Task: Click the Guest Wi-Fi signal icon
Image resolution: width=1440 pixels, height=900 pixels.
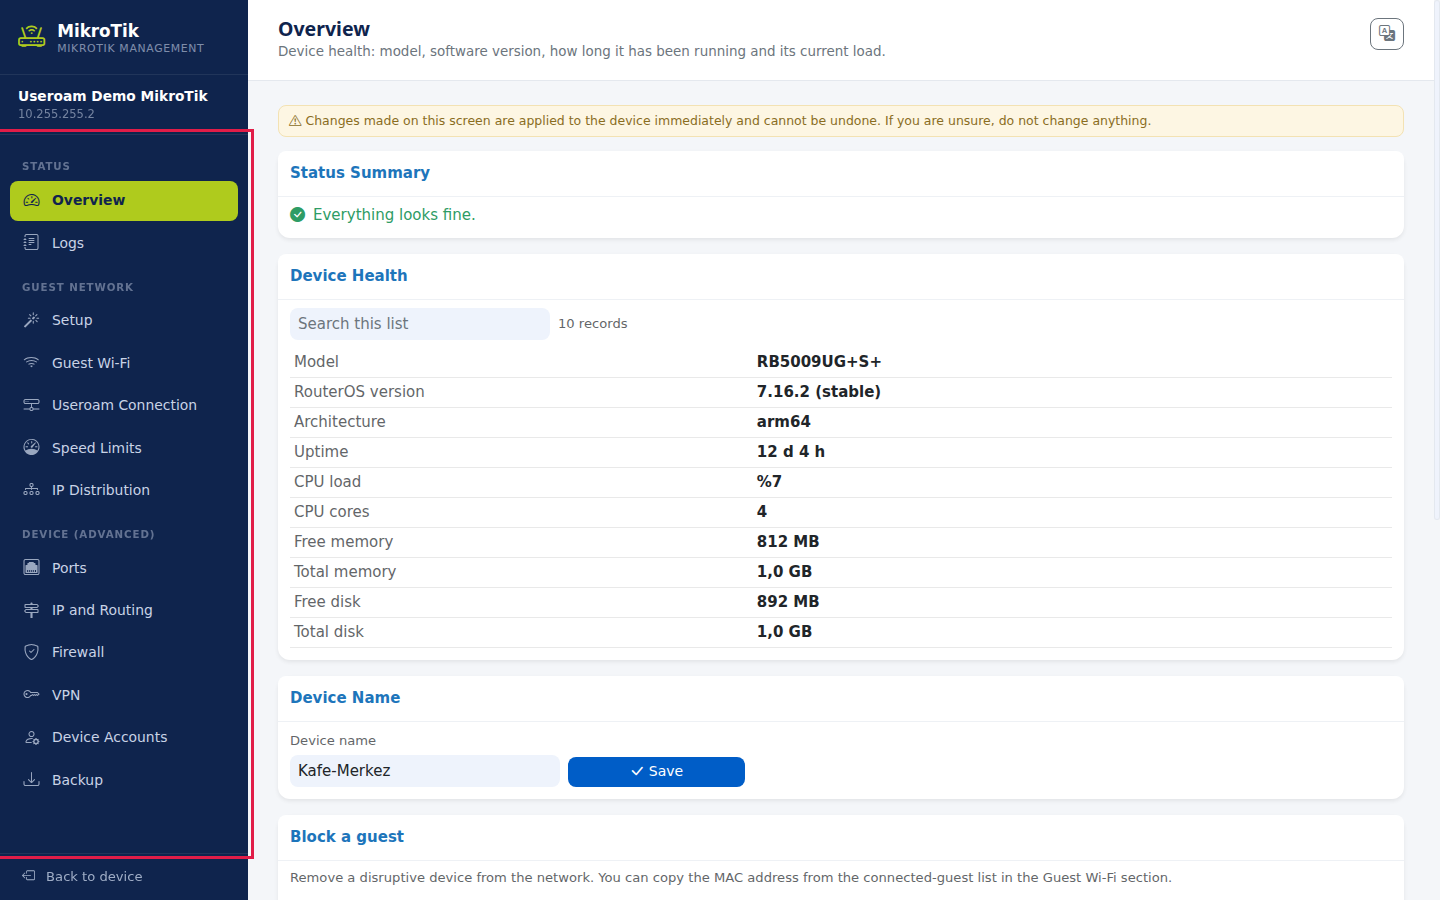Action: (x=32, y=363)
